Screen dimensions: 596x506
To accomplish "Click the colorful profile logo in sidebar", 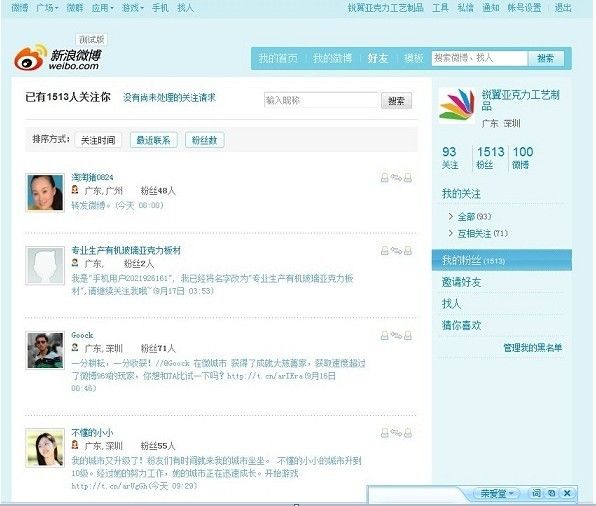I will pyautogui.click(x=457, y=106).
